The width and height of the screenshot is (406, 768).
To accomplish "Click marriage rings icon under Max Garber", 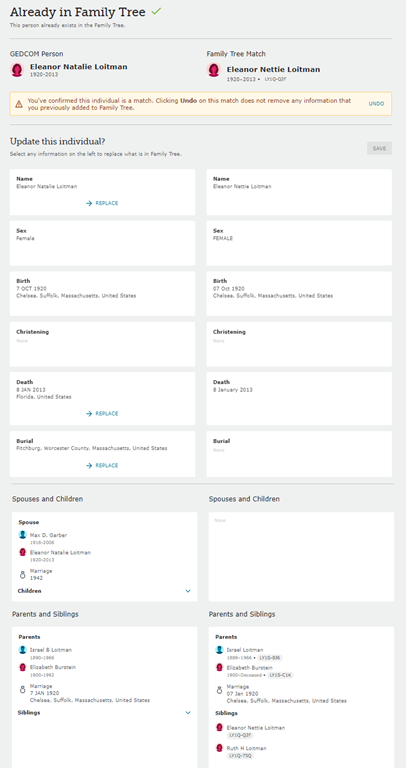I will tap(23, 575).
